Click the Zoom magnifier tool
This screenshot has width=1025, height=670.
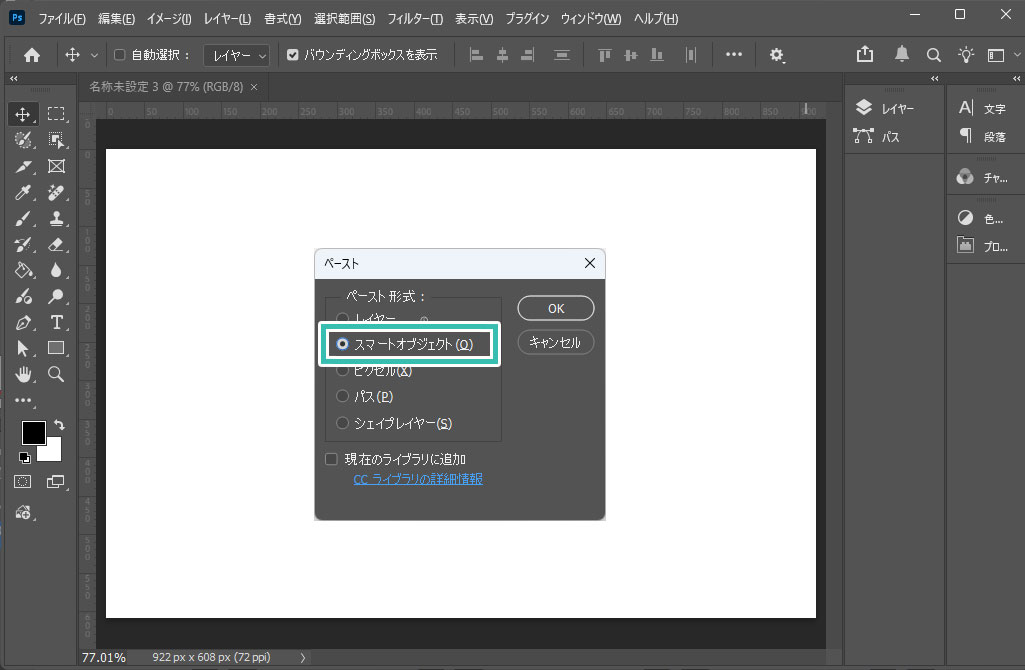tap(56, 374)
